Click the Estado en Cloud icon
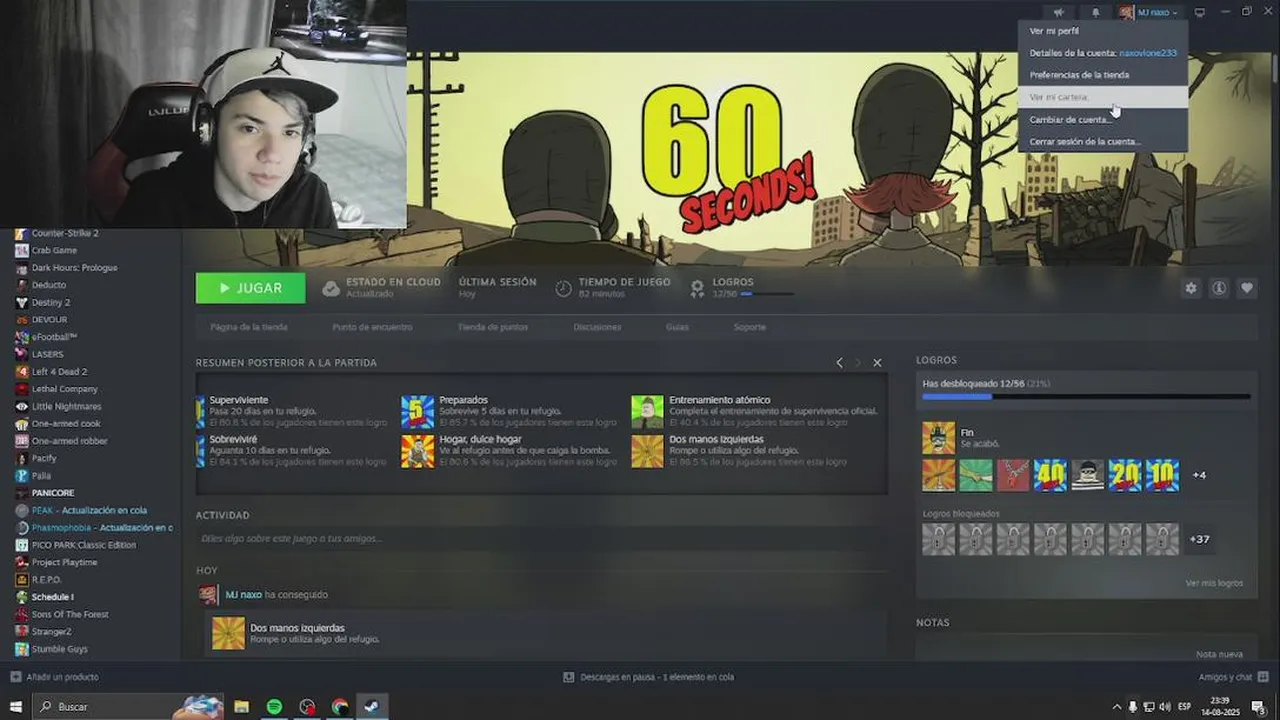Viewport: 1280px width, 720px height. click(x=331, y=288)
